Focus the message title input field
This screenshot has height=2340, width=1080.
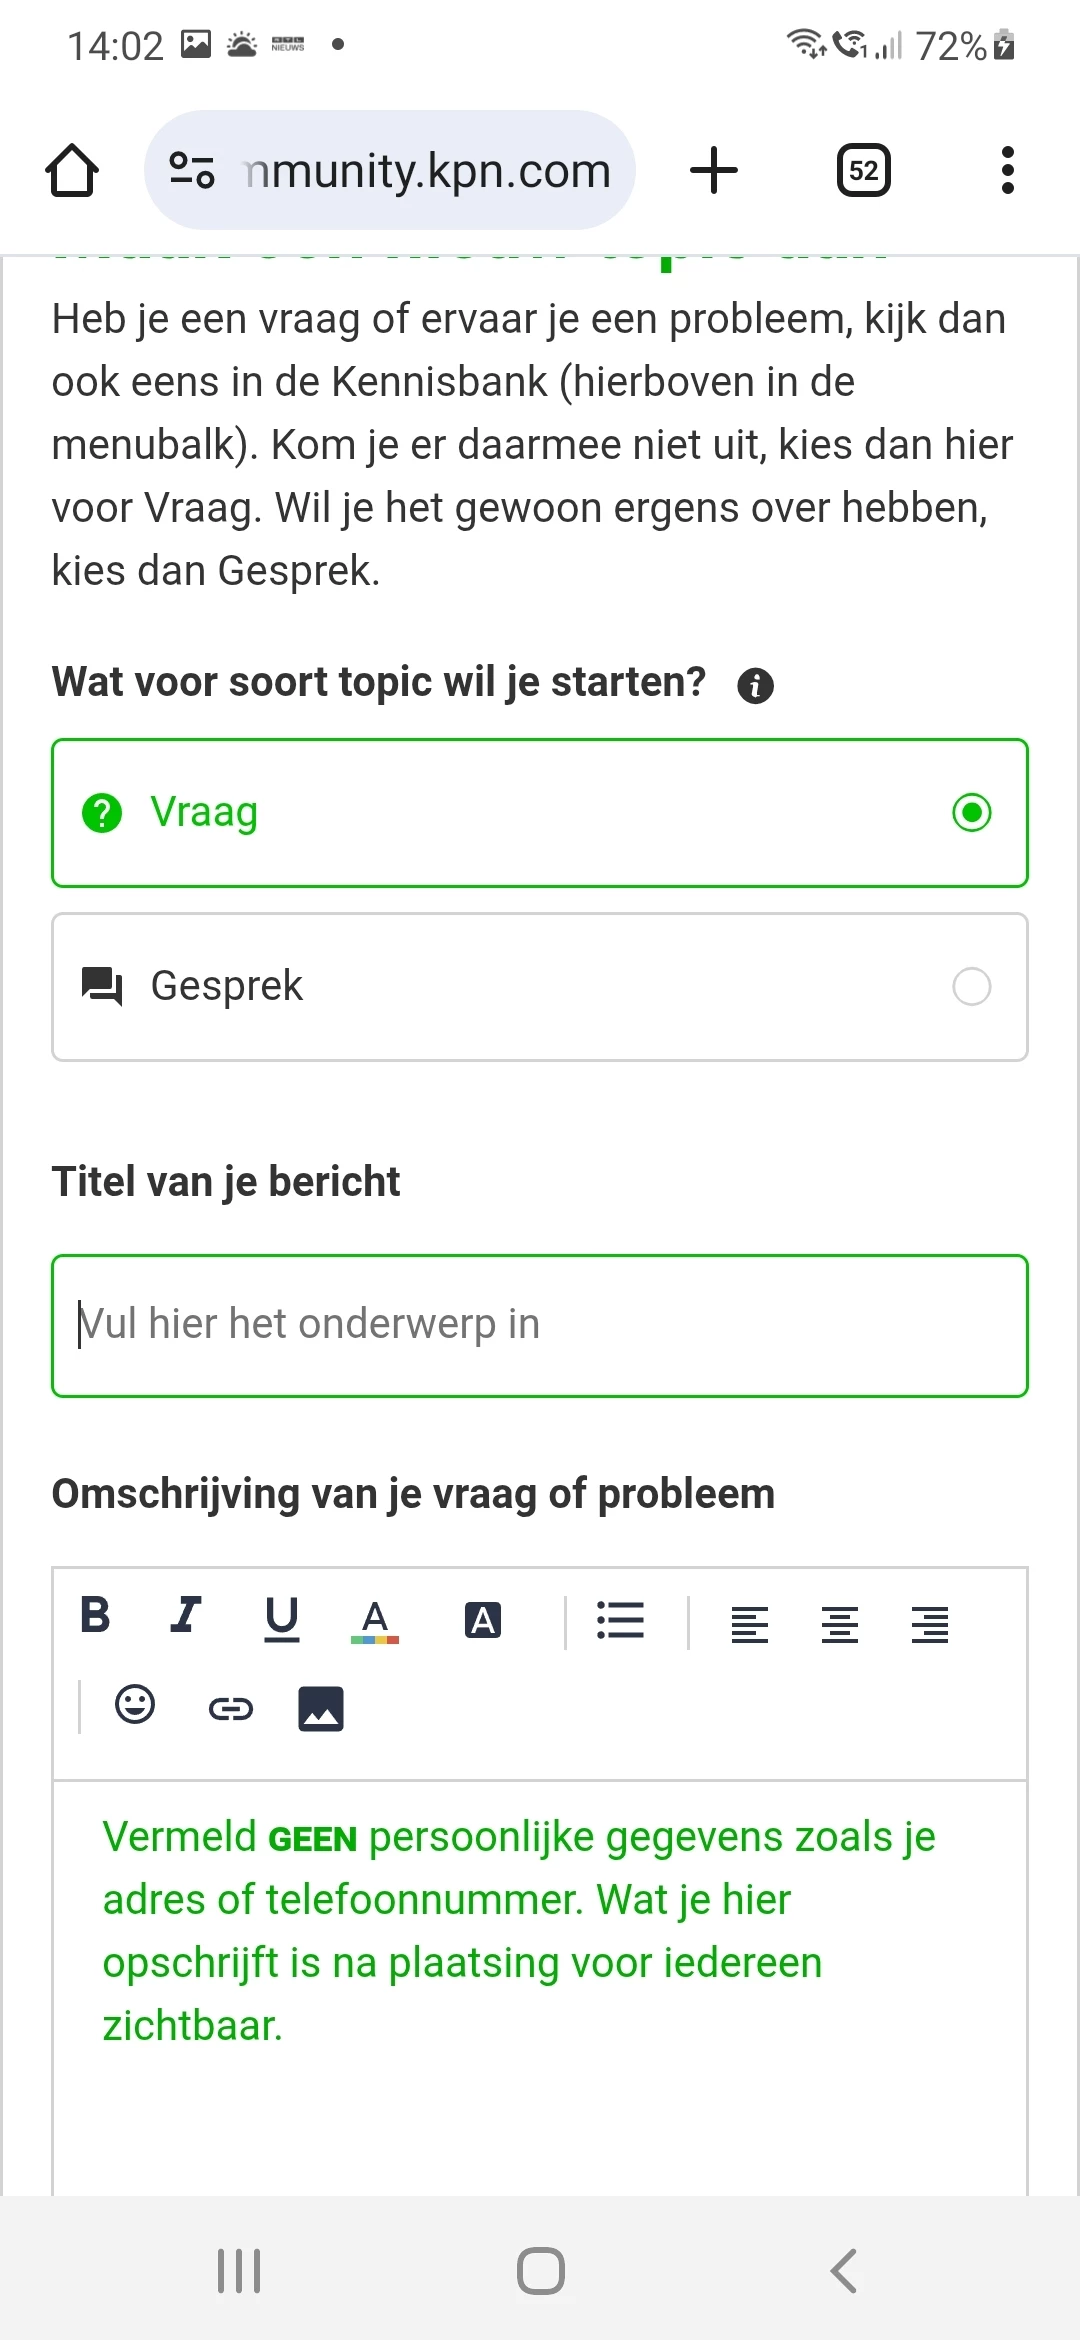click(540, 1325)
